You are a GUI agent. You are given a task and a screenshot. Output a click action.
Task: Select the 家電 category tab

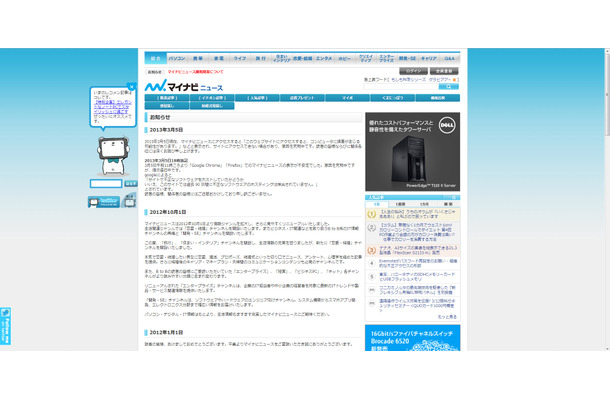[x=219, y=58]
